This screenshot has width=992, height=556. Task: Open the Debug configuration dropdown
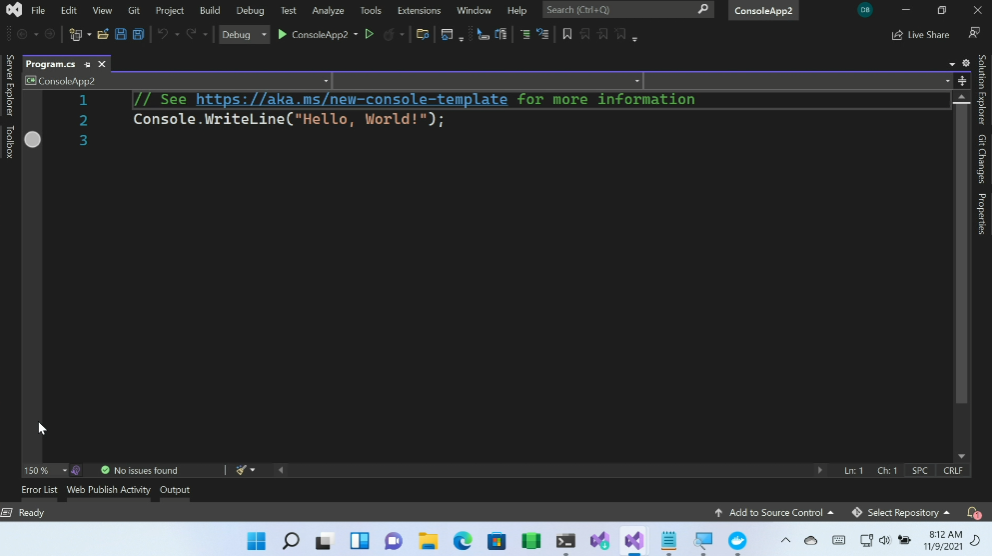coord(244,34)
